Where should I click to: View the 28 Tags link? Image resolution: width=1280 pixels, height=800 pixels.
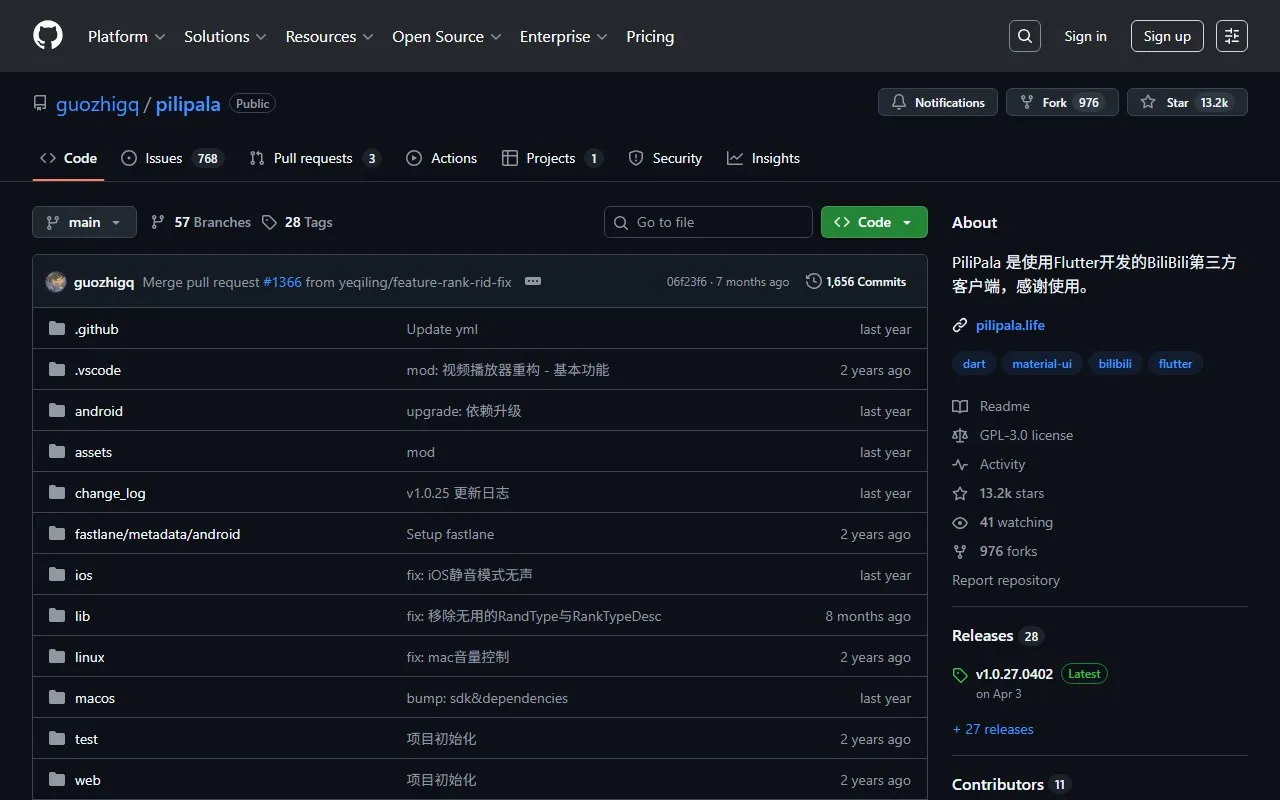[x=298, y=222]
